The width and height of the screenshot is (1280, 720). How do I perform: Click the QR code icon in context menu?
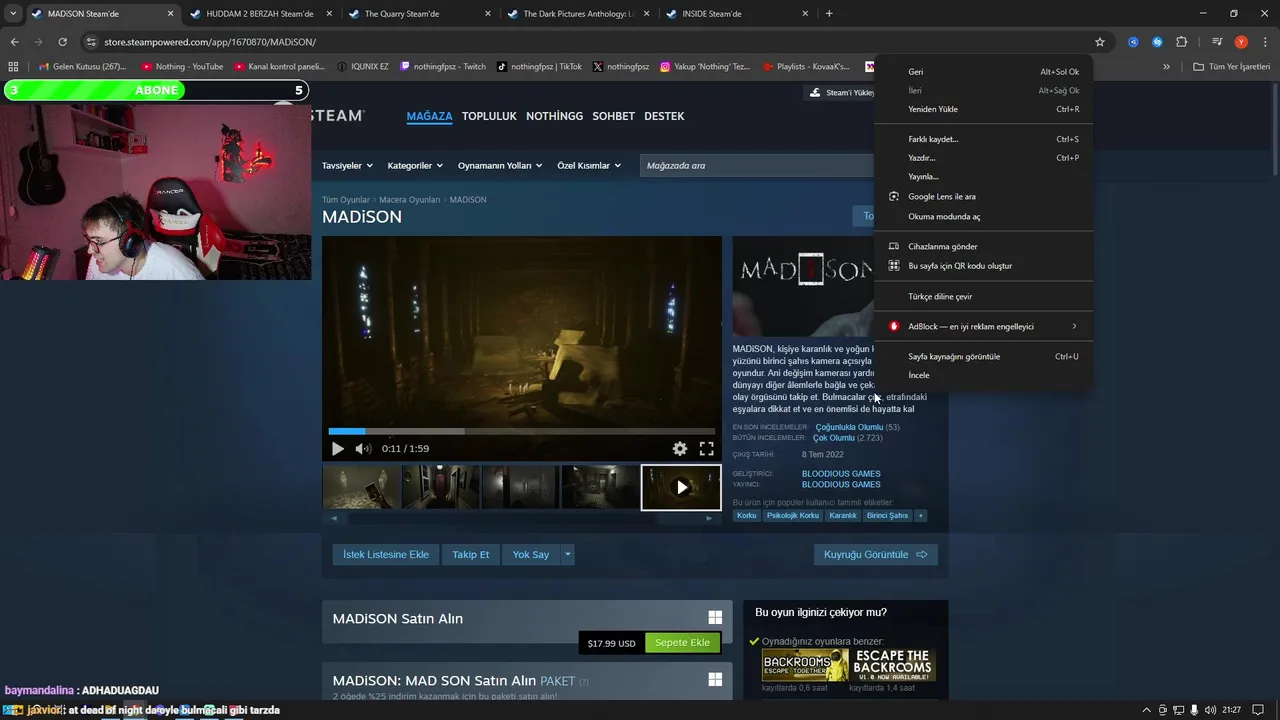pyautogui.click(x=894, y=266)
